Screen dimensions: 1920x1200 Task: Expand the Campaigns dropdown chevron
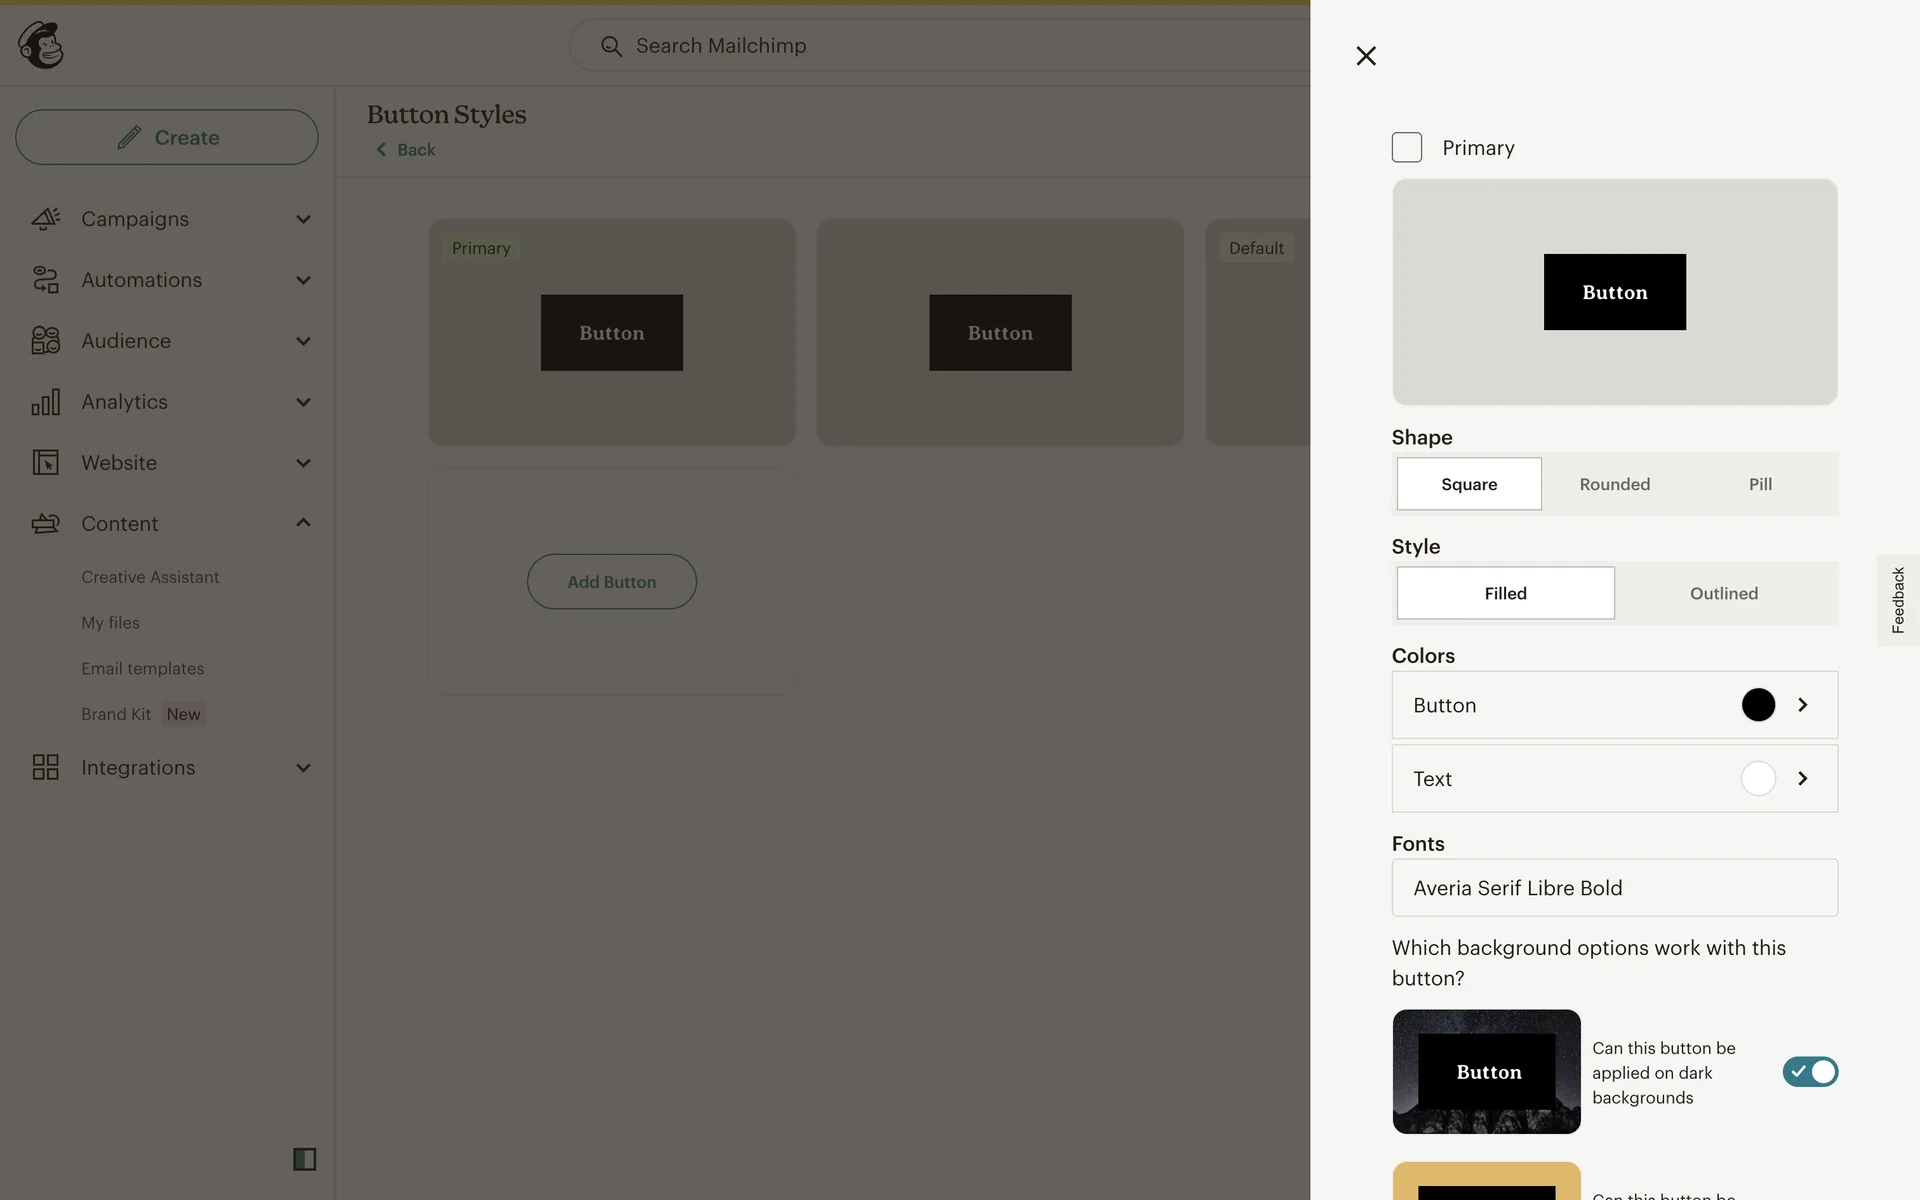point(303,219)
